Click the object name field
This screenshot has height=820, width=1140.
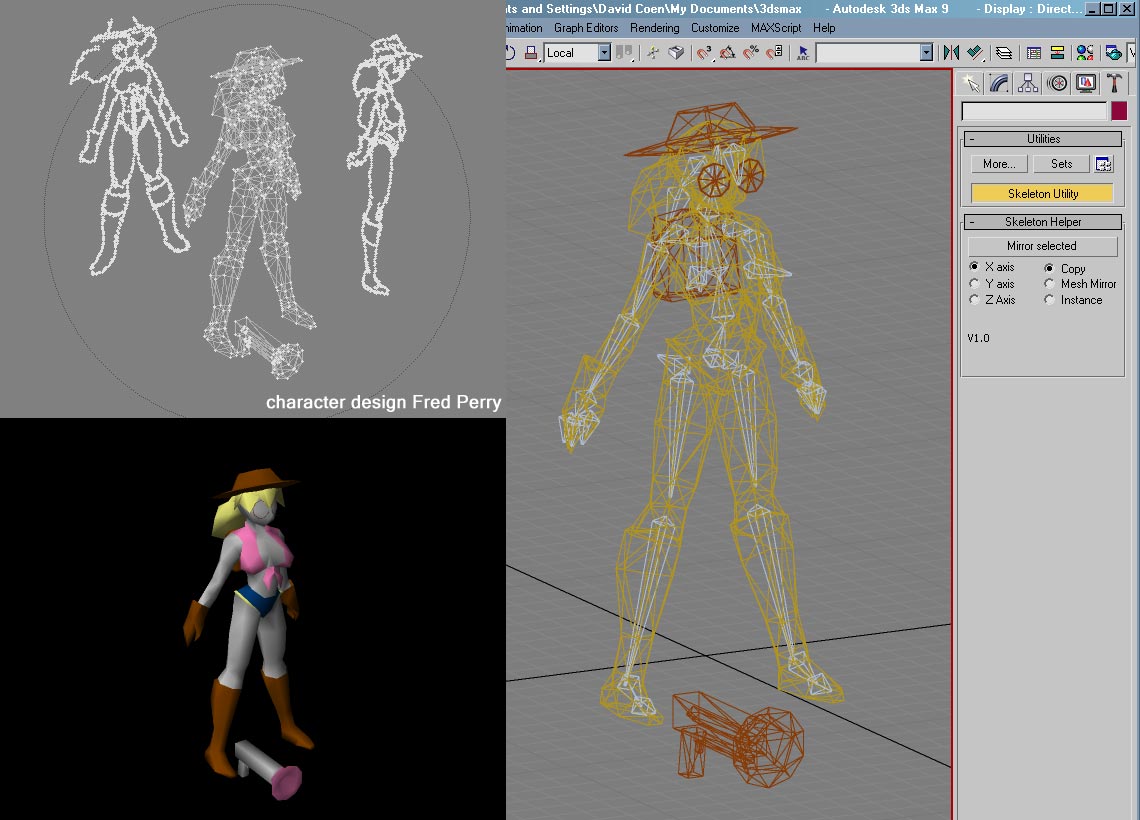1034,110
